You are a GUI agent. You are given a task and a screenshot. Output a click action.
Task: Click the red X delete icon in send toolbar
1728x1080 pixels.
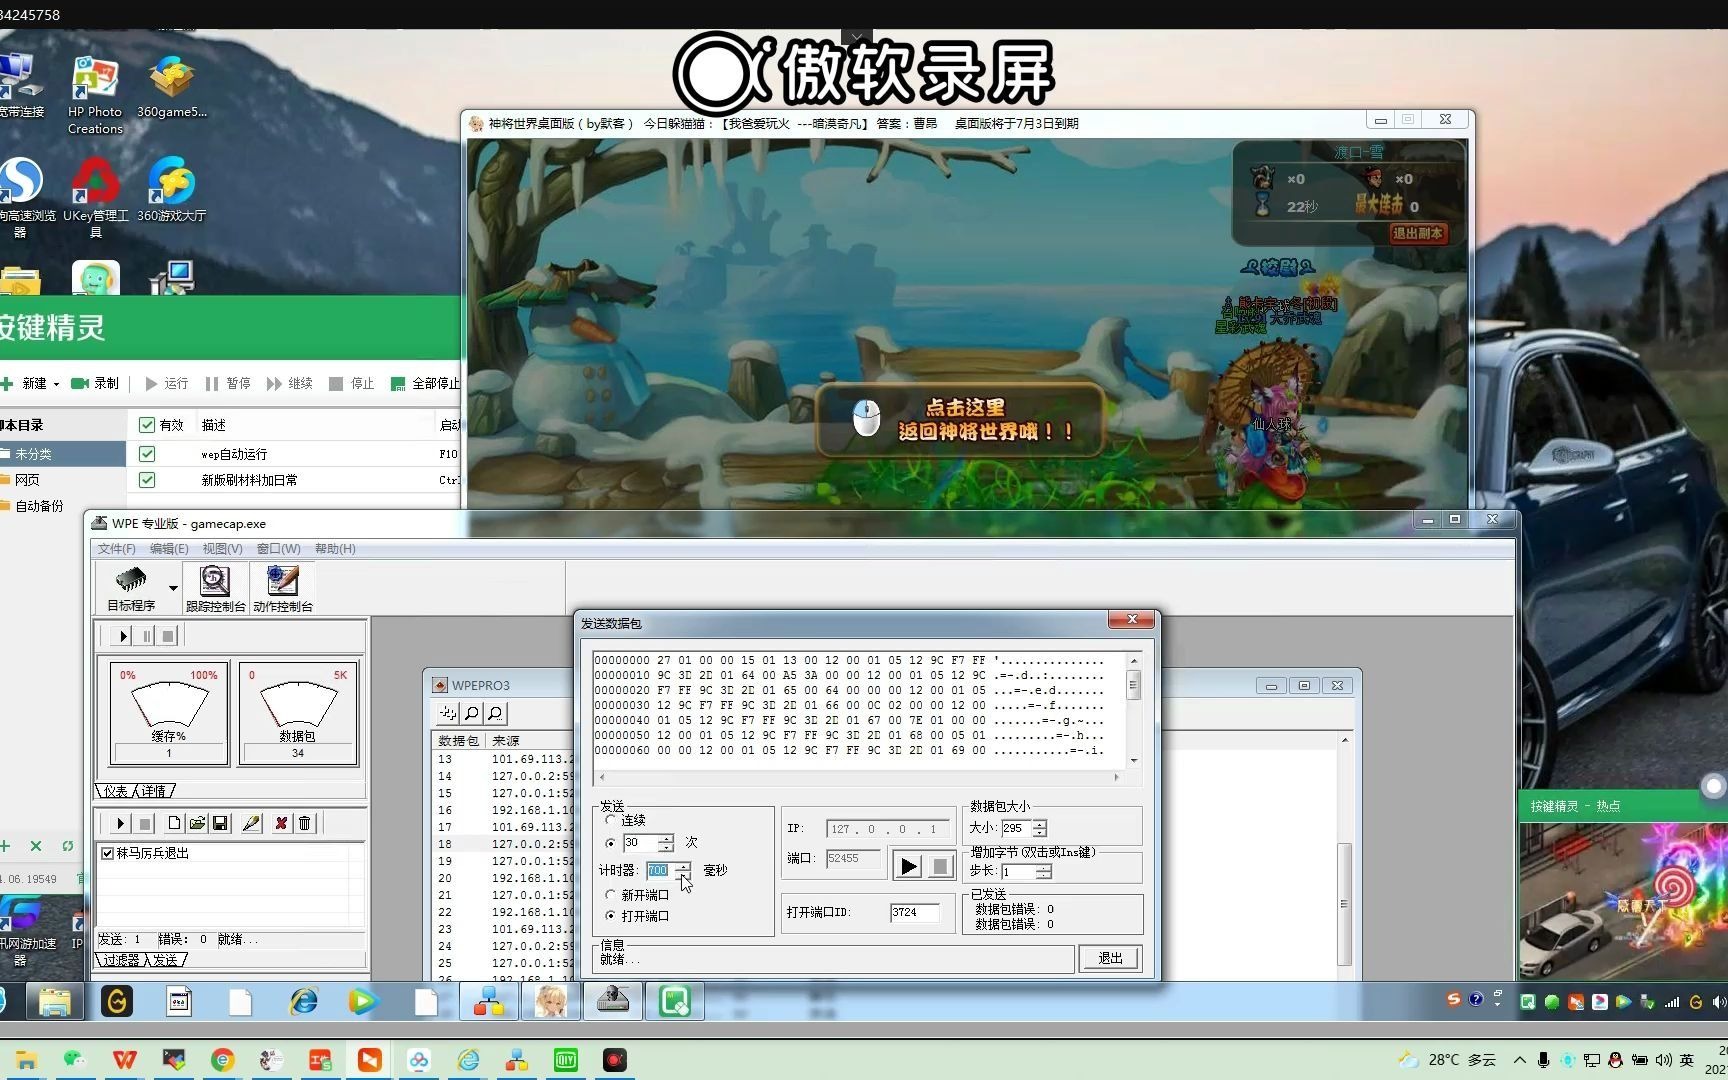tap(281, 823)
